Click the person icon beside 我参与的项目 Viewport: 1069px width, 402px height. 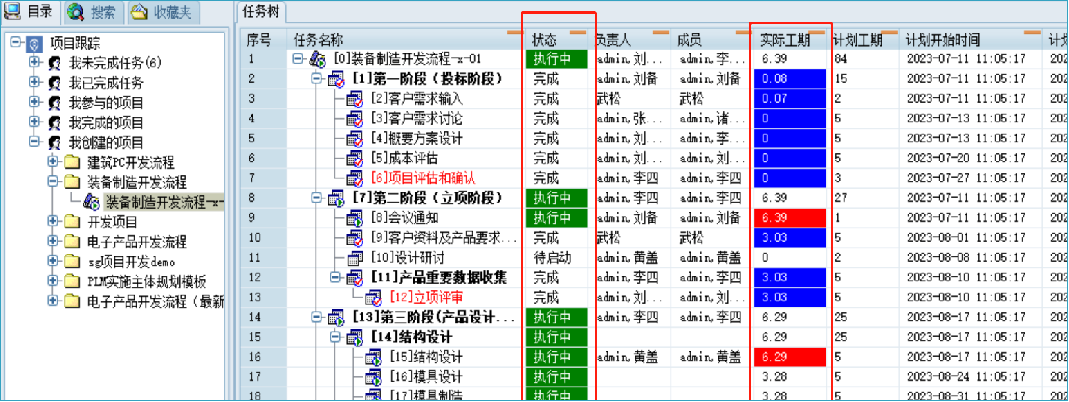(x=55, y=103)
